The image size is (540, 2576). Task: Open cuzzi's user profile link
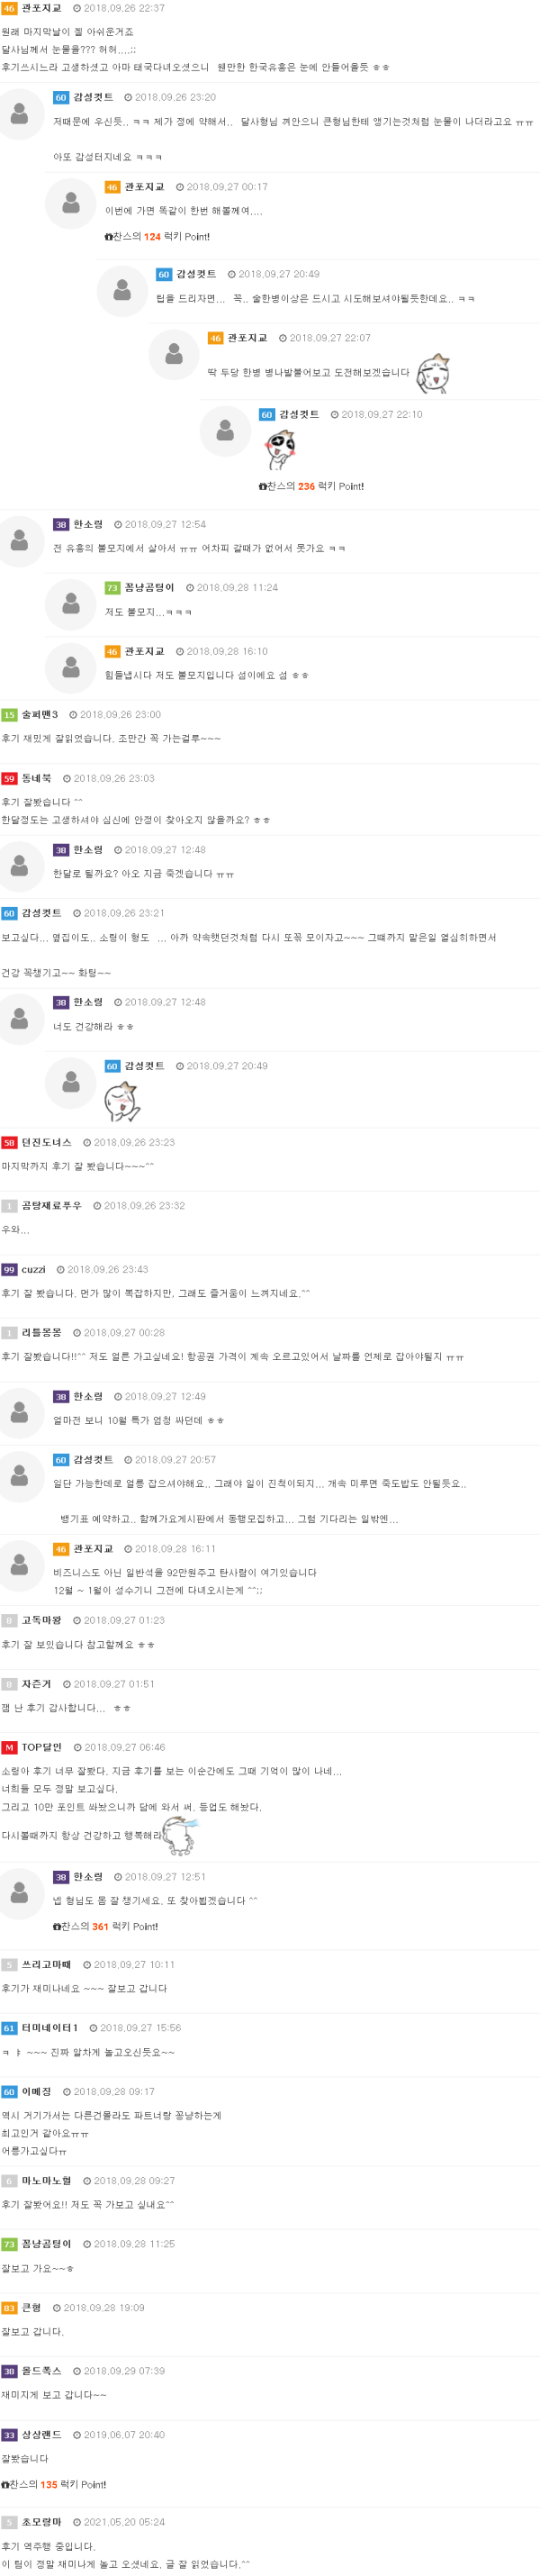tap(33, 1269)
